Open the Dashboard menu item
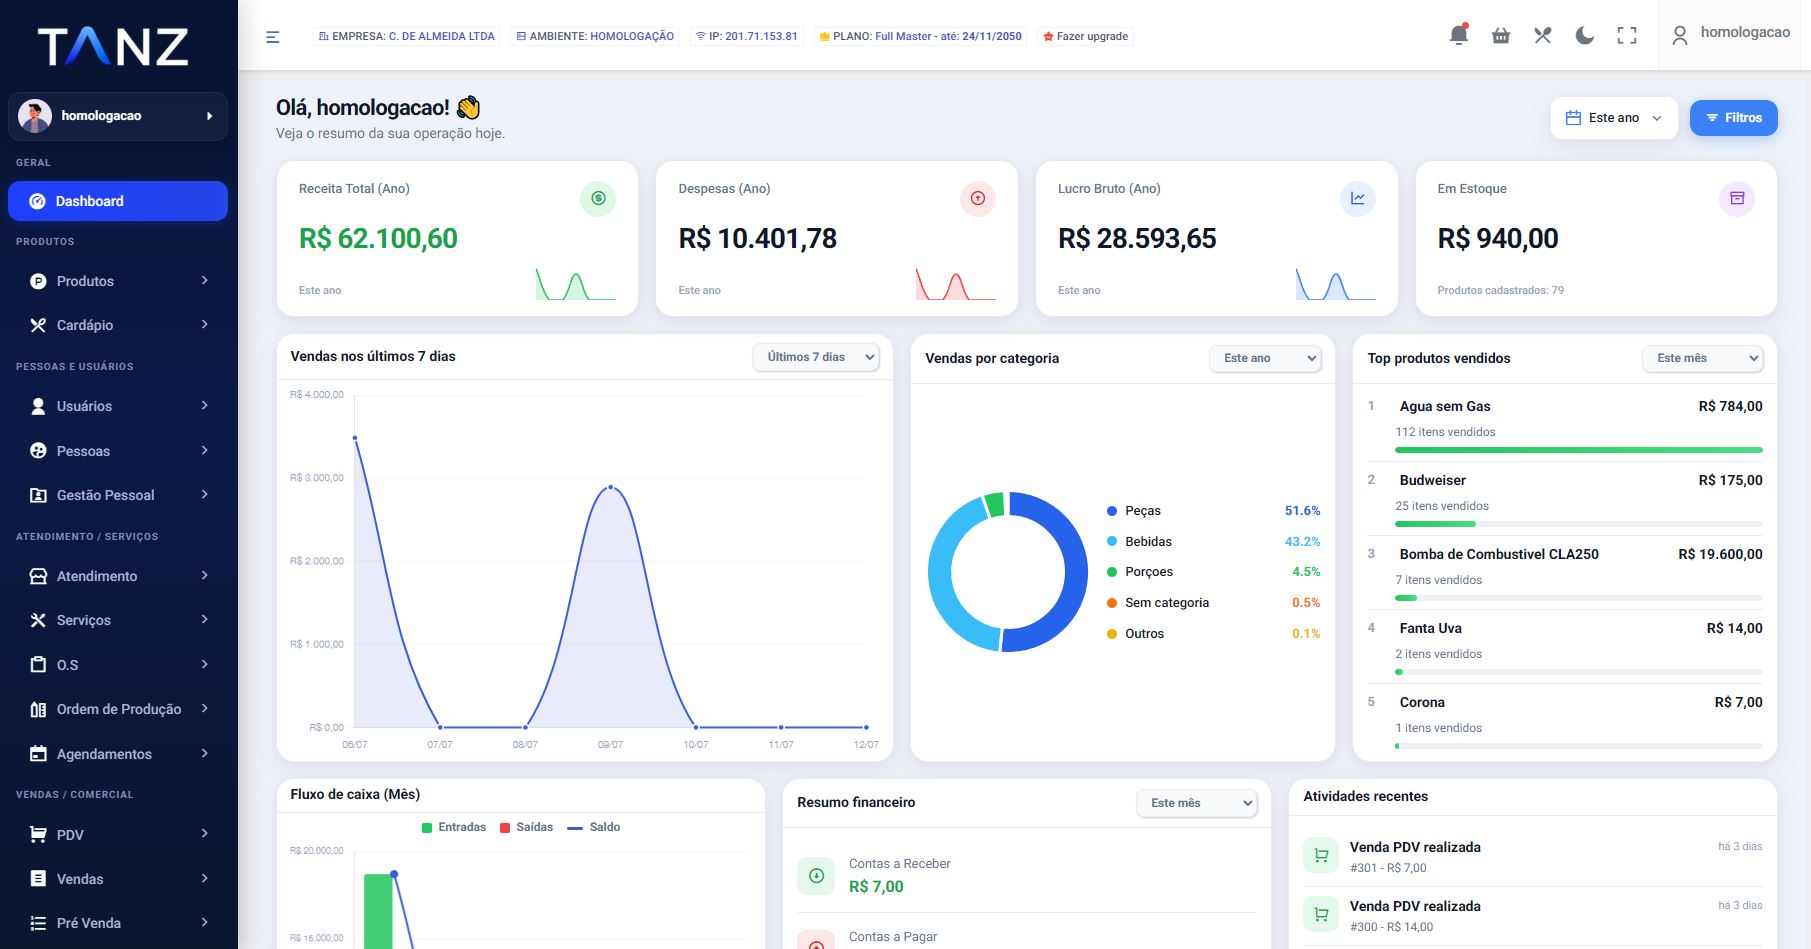 [x=118, y=201]
